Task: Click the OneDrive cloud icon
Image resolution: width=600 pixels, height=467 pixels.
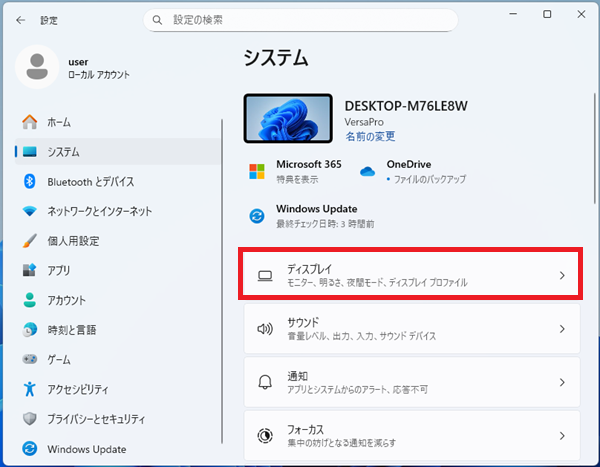Action: [367, 171]
